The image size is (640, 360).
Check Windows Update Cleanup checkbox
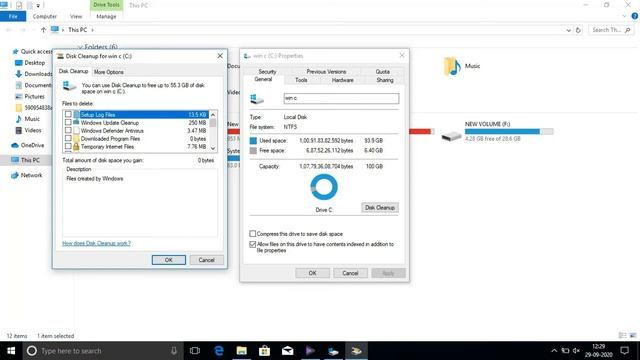[68, 122]
